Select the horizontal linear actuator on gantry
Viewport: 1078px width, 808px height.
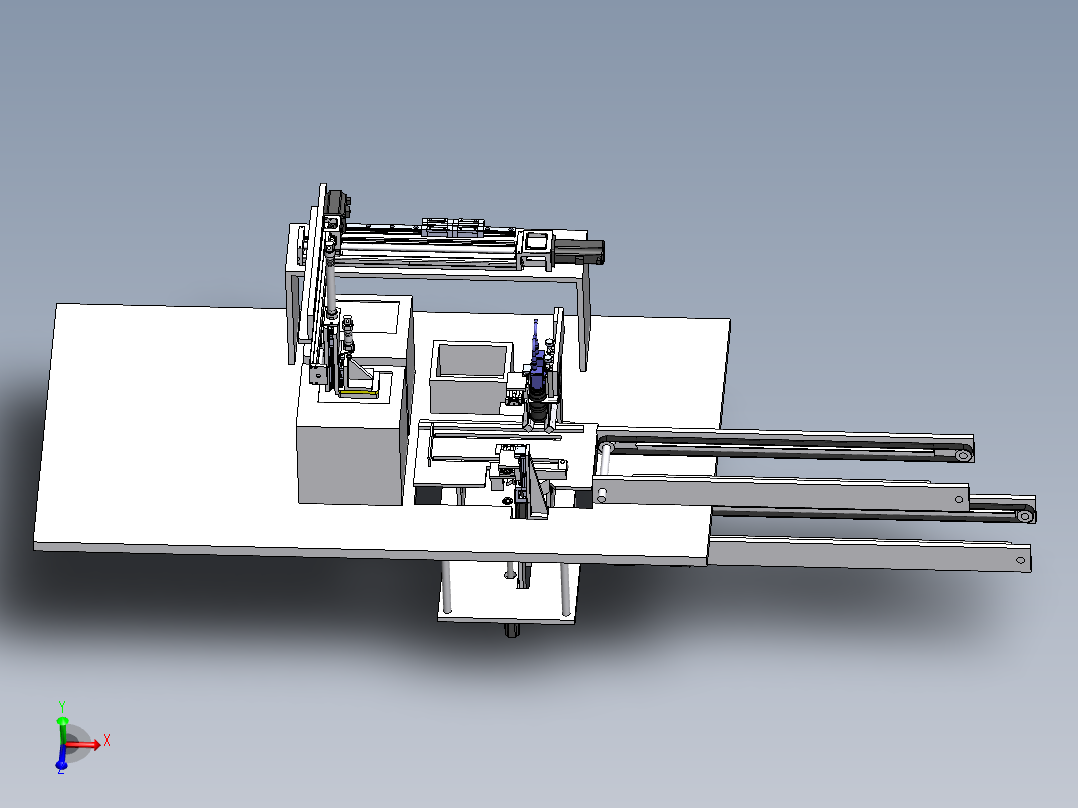[430, 246]
